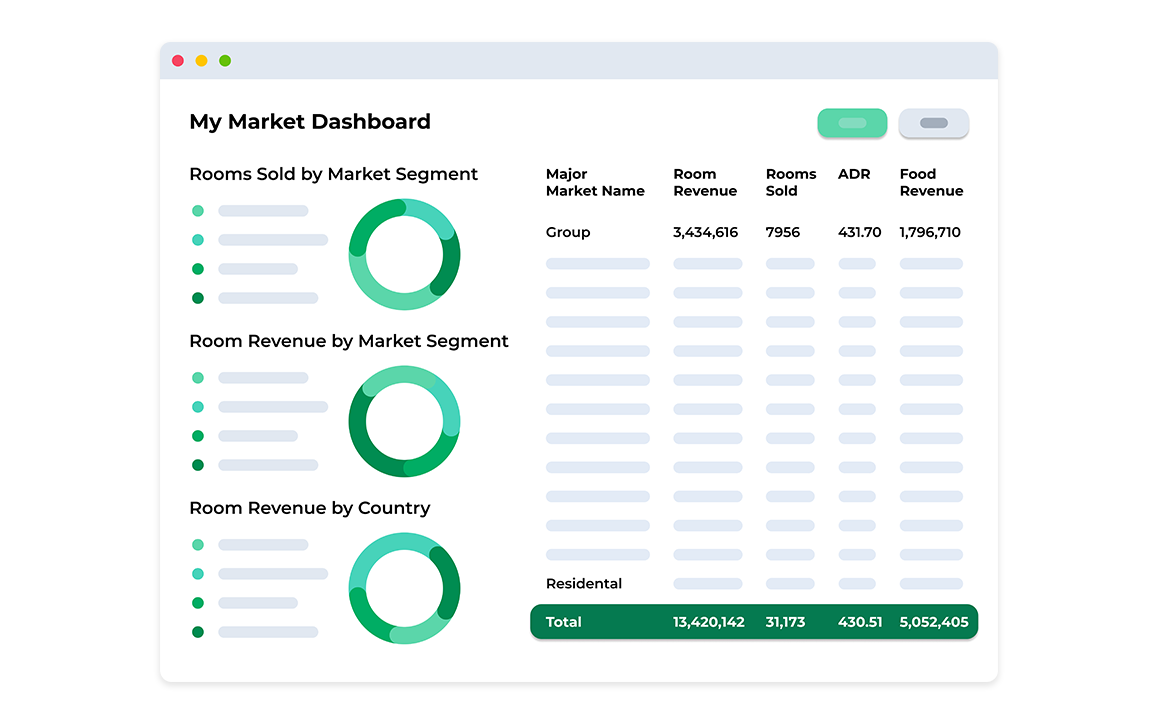Sort by the Major Market Name column header
This screenshot has height=723, width=1158.
(x=595, y=182)
